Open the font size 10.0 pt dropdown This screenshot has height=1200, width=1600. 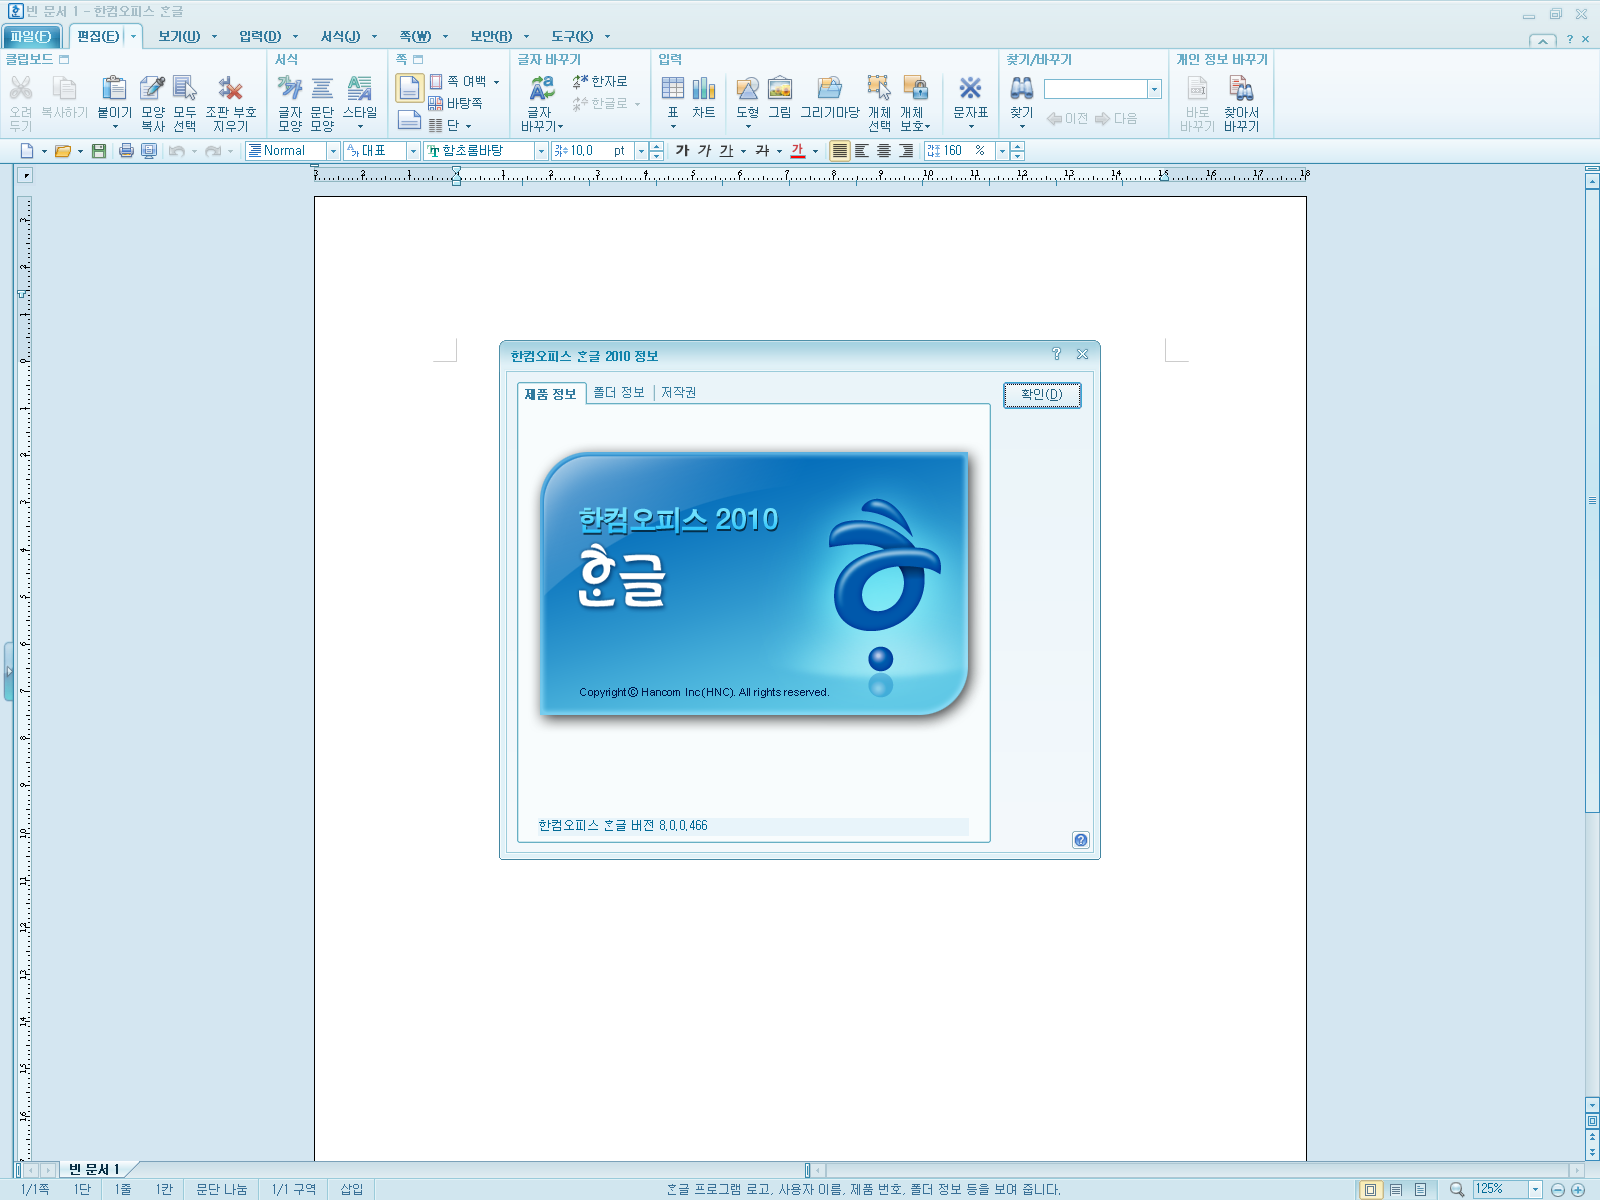pyautogui.click(x=641, y=151)
